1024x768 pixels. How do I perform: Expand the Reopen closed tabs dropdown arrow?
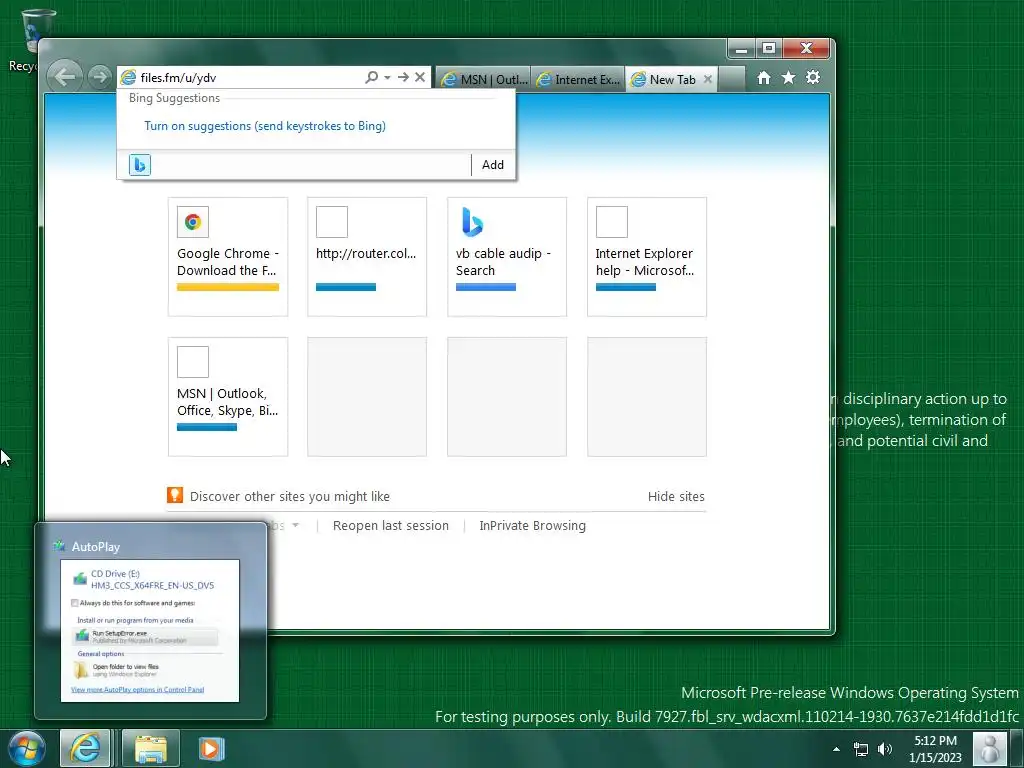point(295,525)
